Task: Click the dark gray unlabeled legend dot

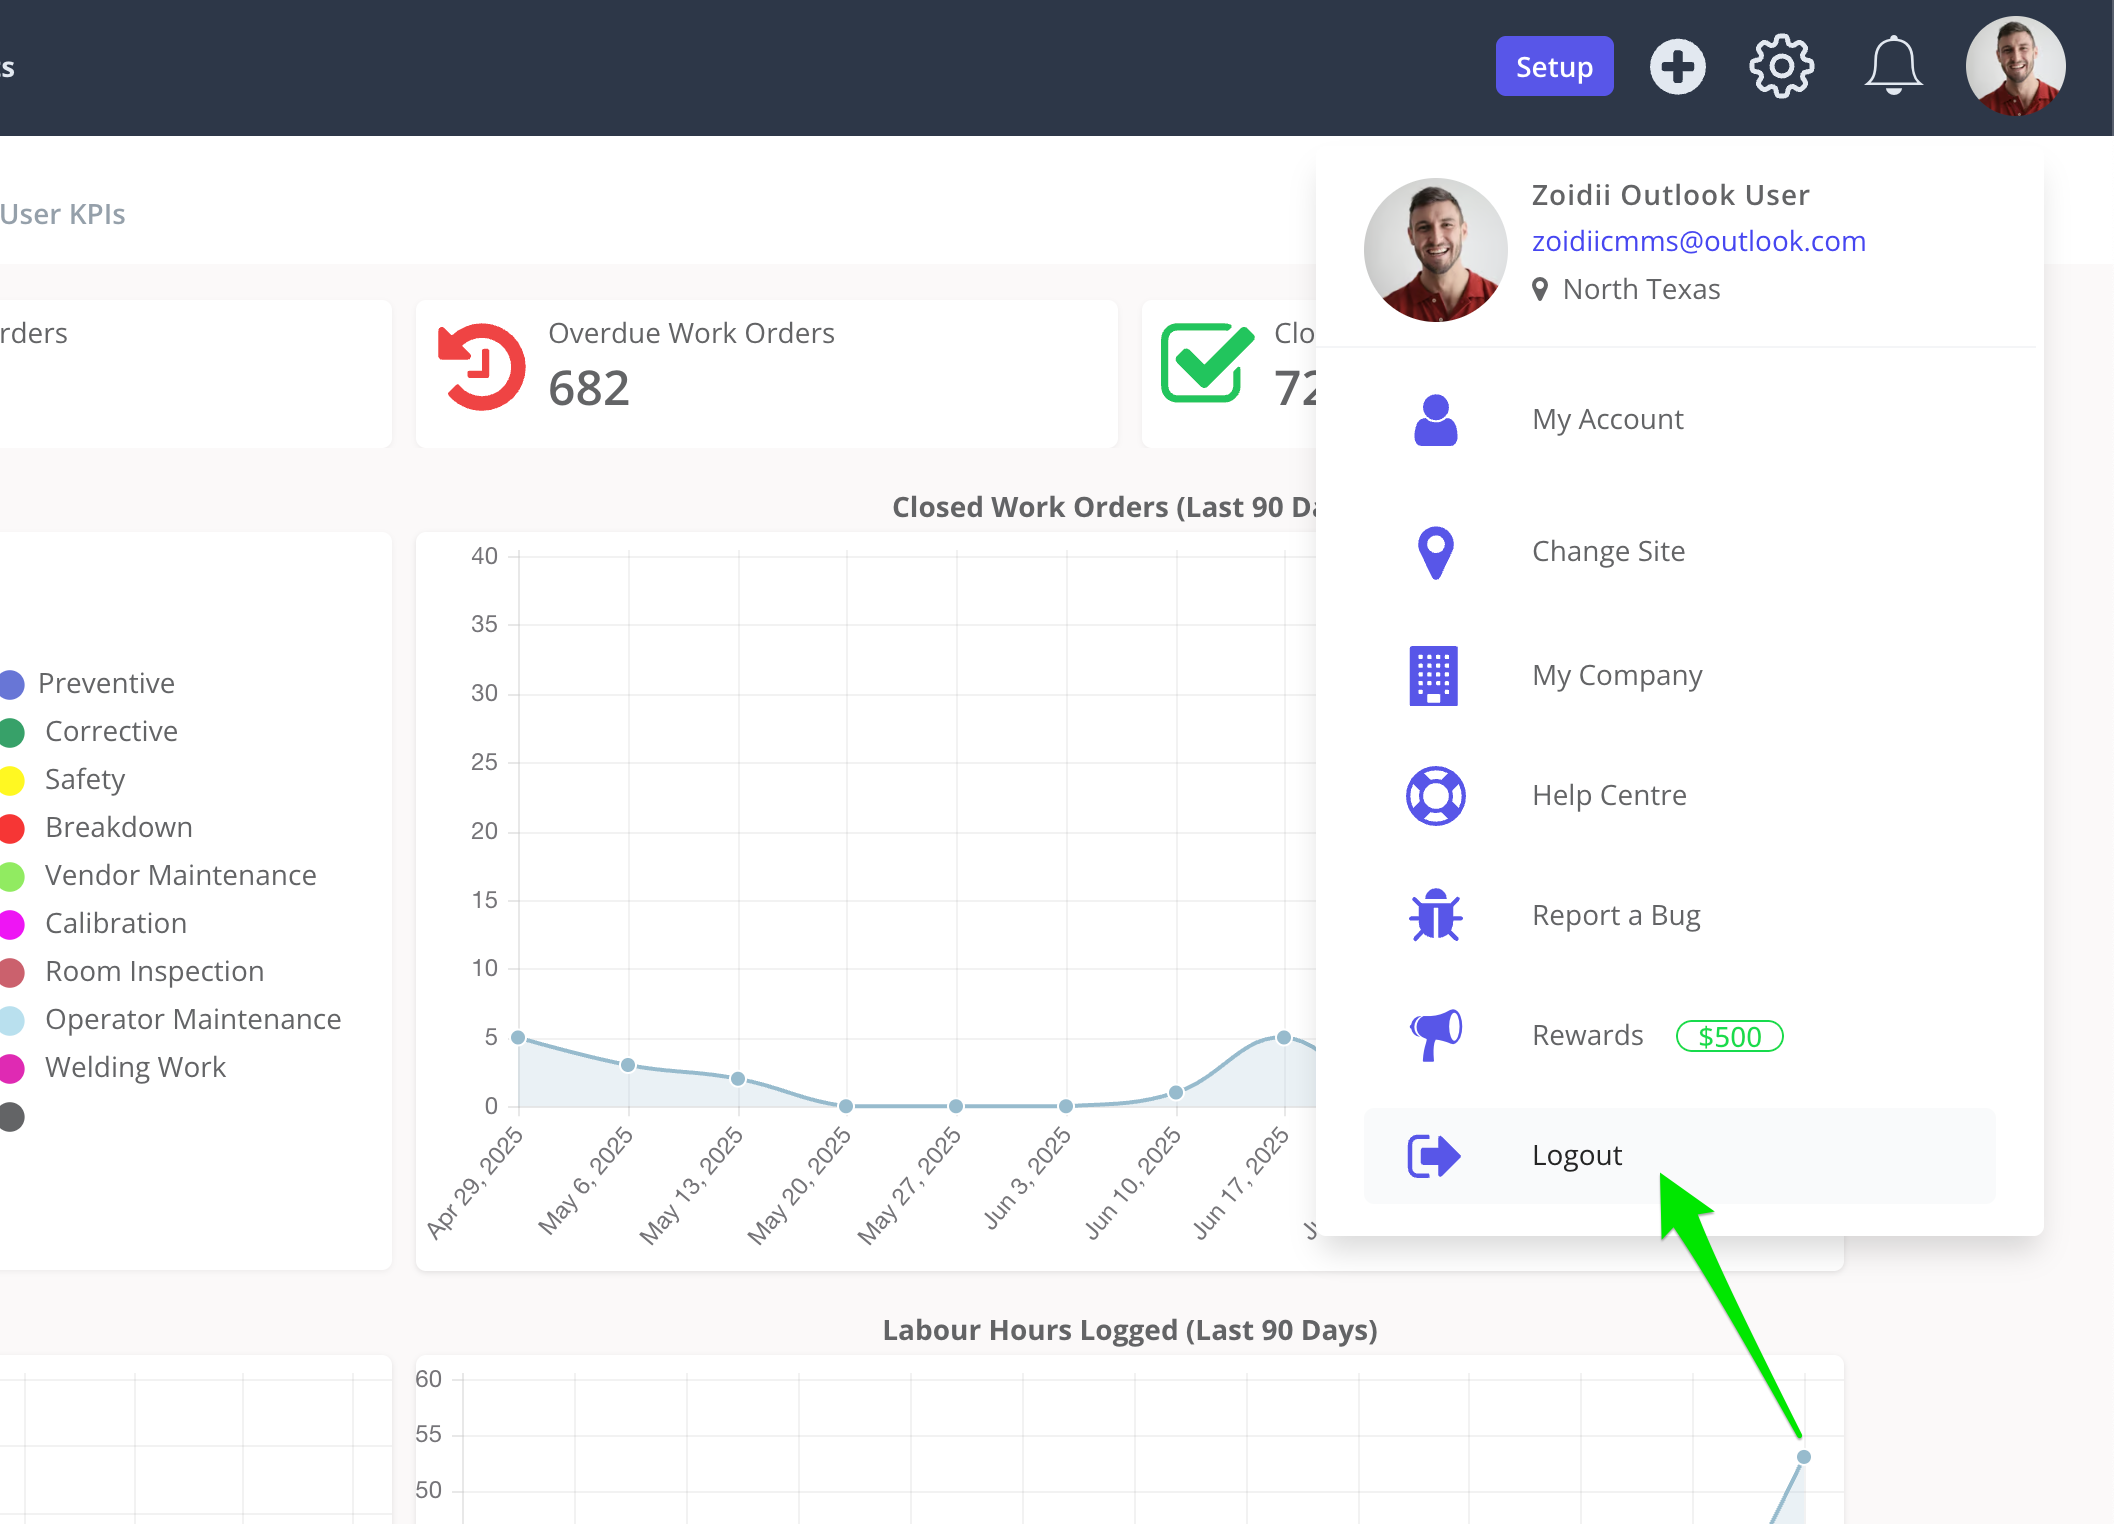Action: point(12,1117)
